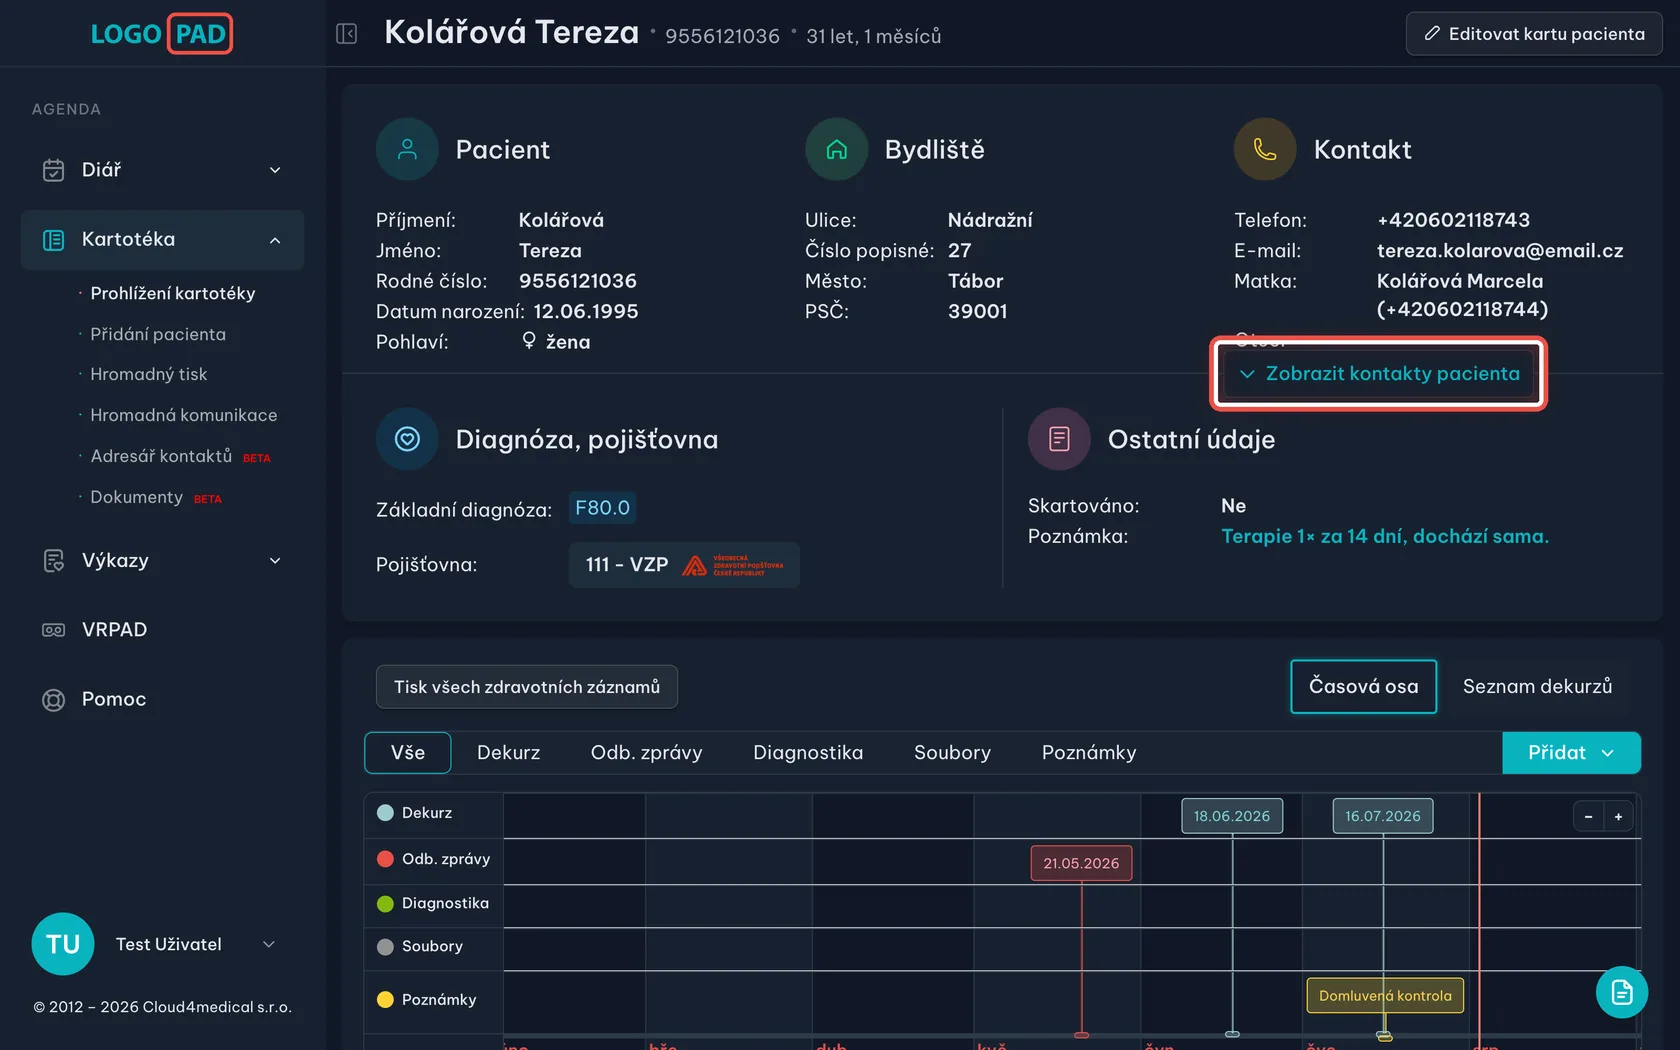This screenshot has width=1680, height=1050.
Task: Open Přidání pacienta
Action: (158, 334)
